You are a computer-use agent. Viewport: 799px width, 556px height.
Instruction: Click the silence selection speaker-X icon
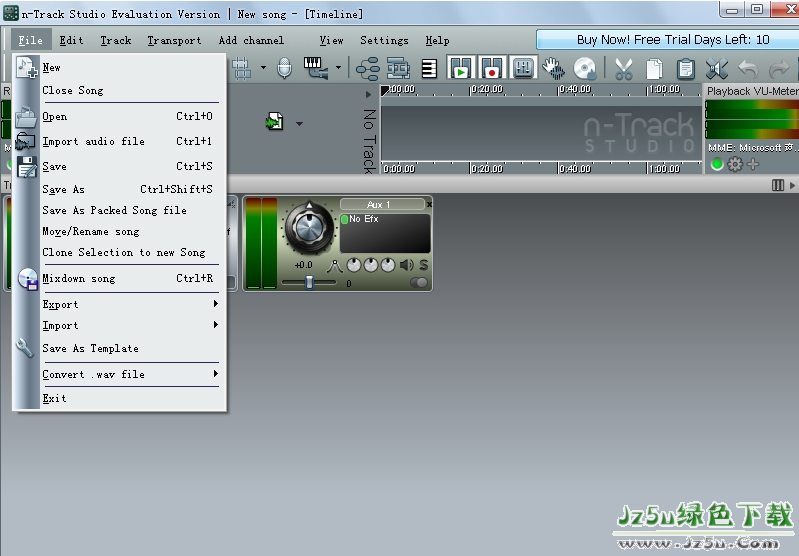coord(717,69)
